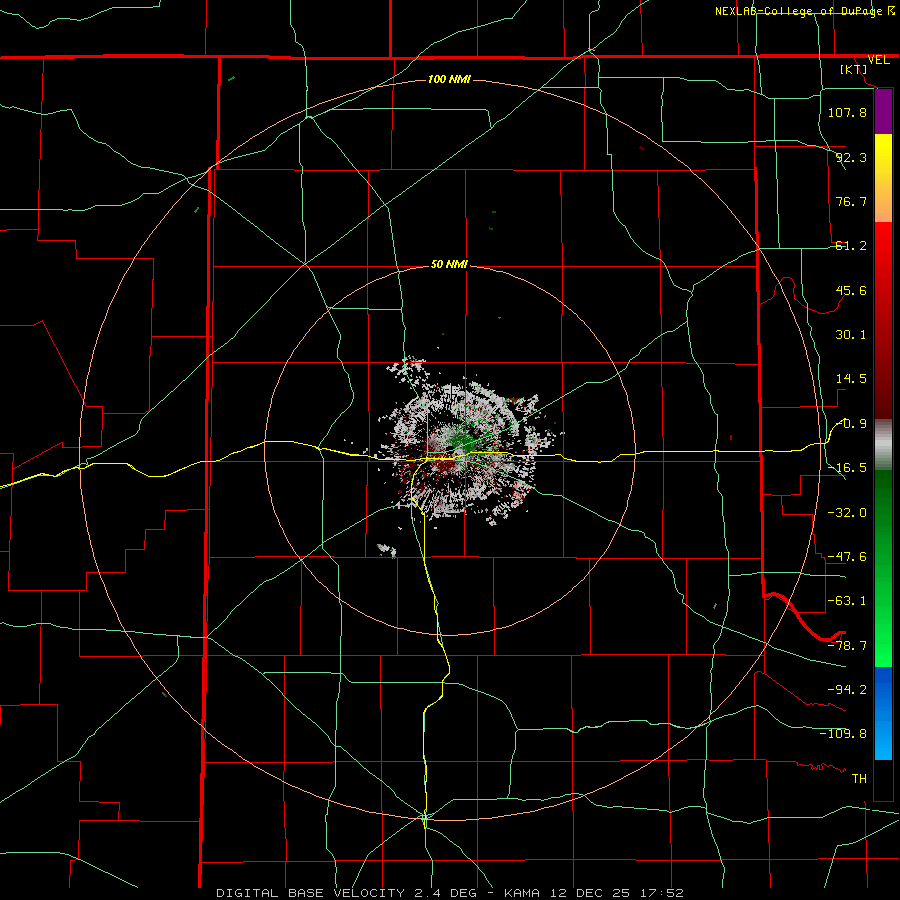Click the -63.1 scale value
Image resolution: width=900 pixels, height=900 pixels.
click(847, 601)
